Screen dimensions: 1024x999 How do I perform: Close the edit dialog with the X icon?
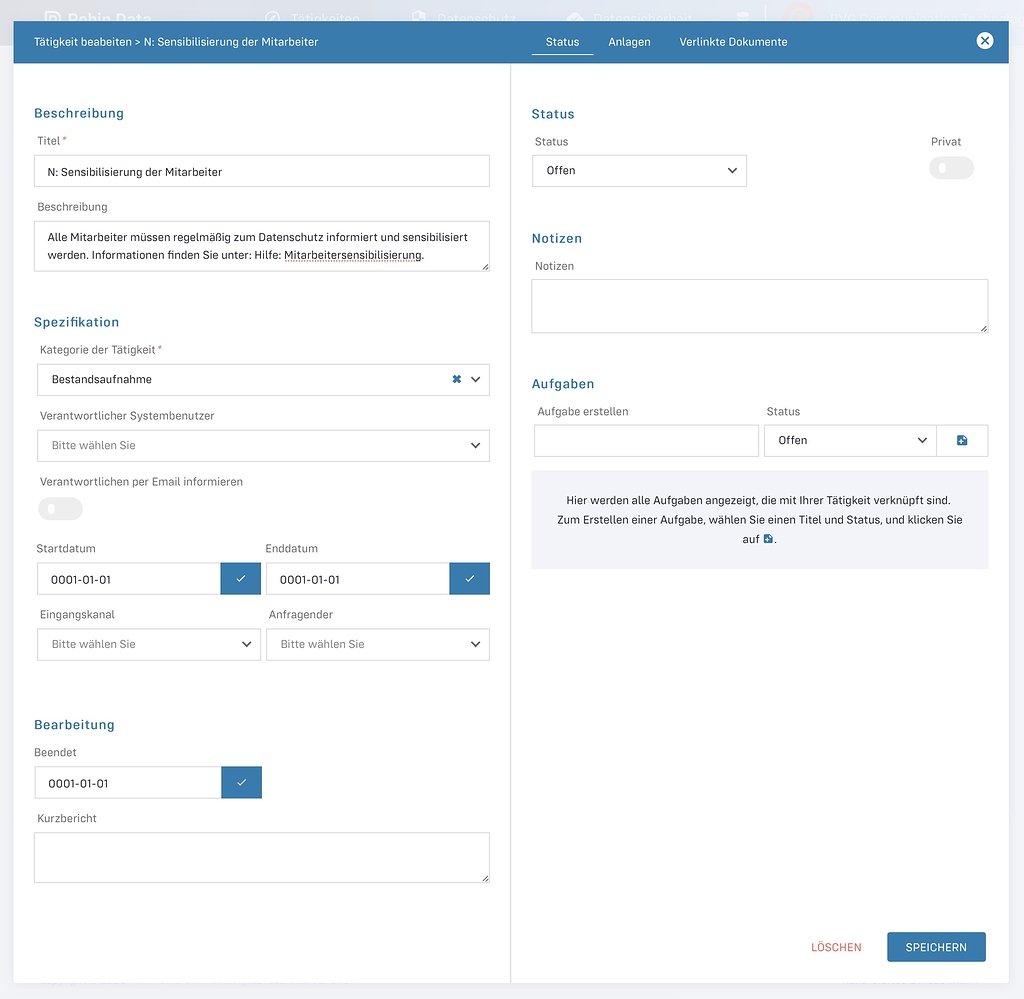coord(985,41)
